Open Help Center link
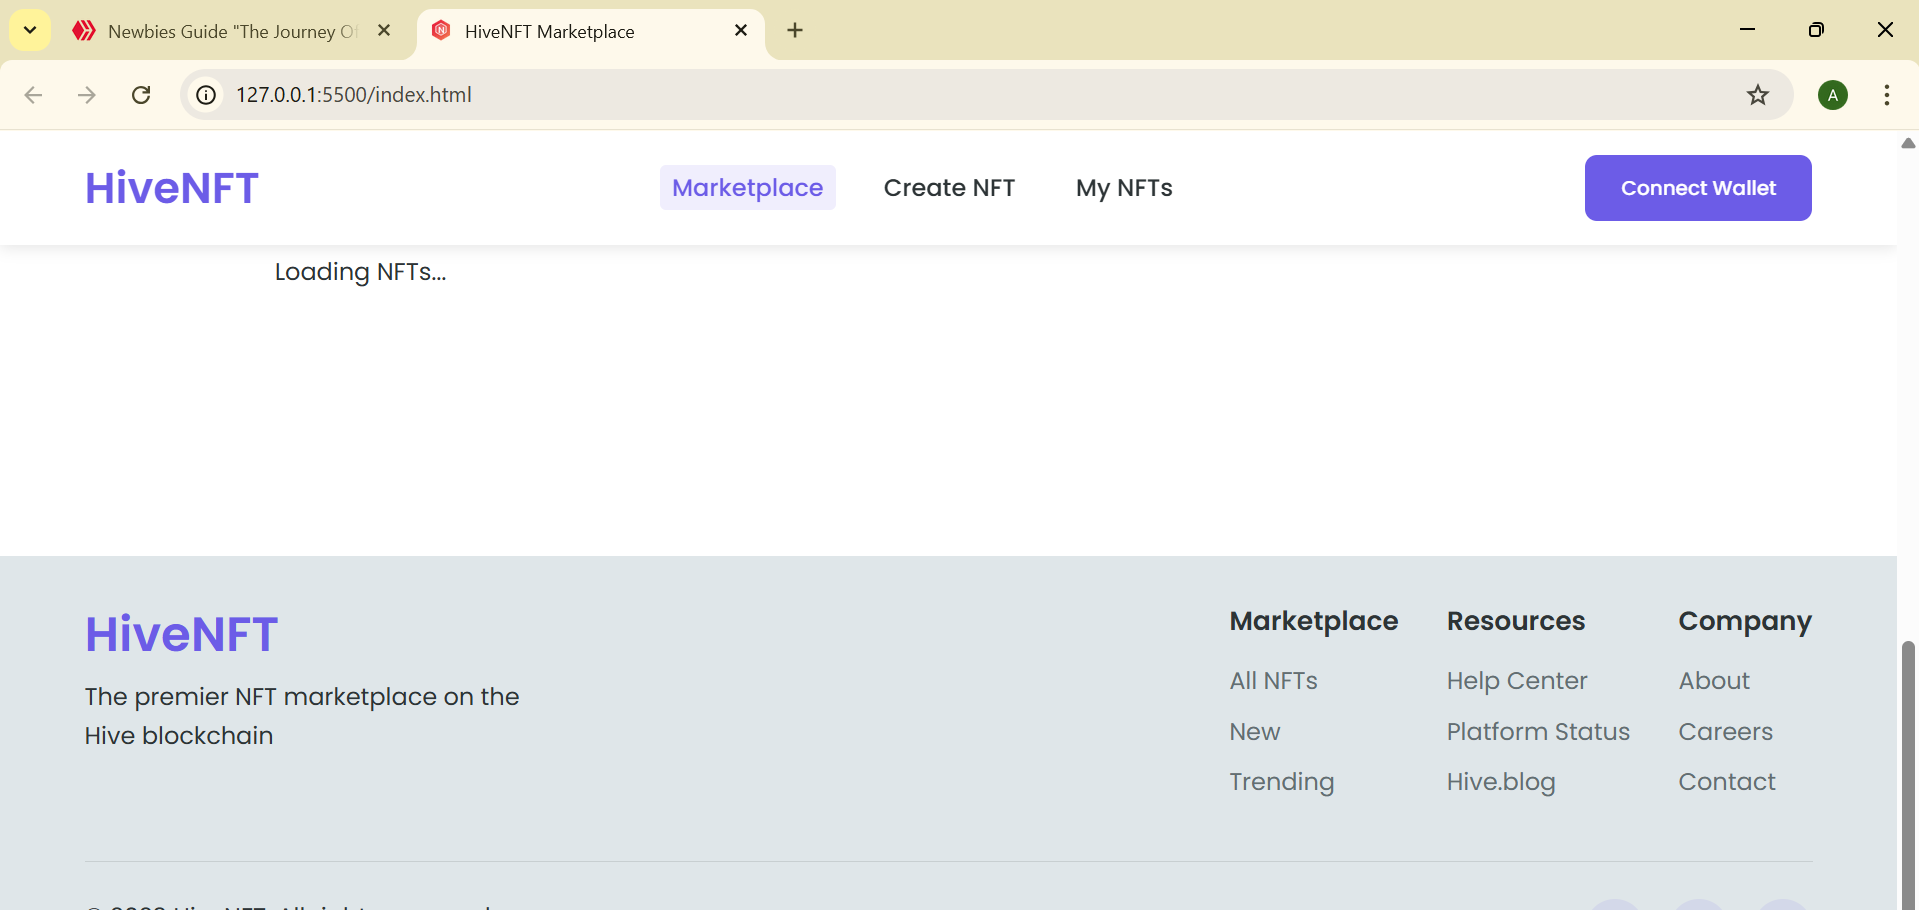 (1516, 681)
